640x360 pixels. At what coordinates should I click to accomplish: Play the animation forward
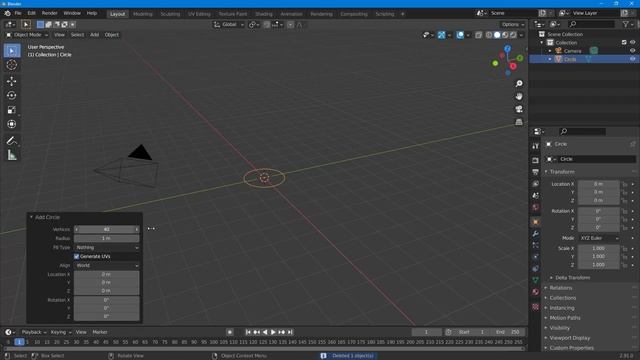(x=273, y=332)
